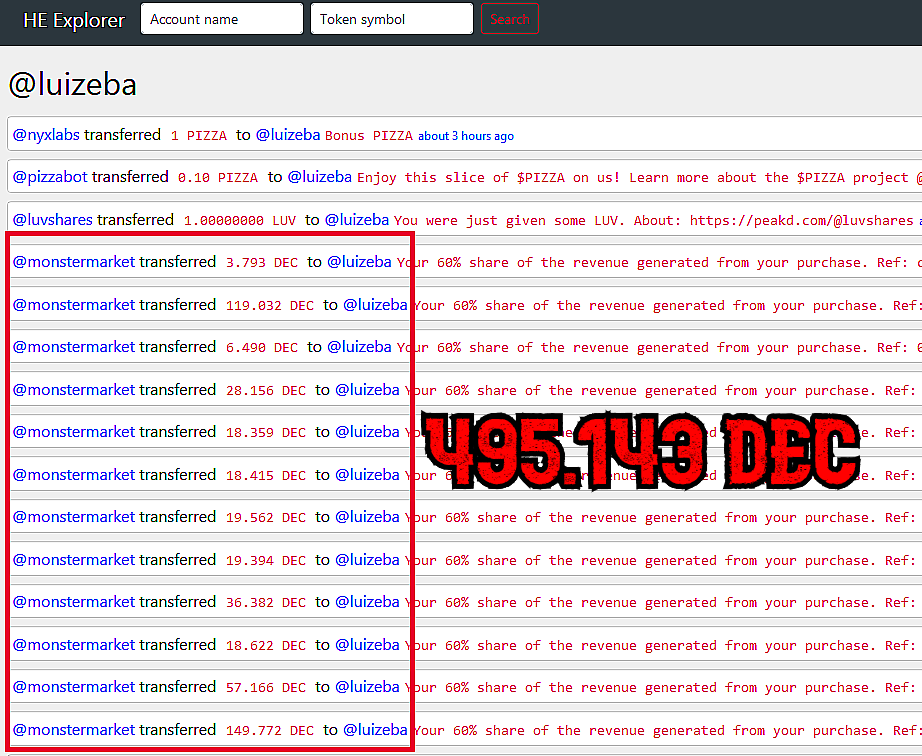Focus the Token symbol input field
Image resolution: width=922 pixels, height=756 pixels.
(392, 19)
